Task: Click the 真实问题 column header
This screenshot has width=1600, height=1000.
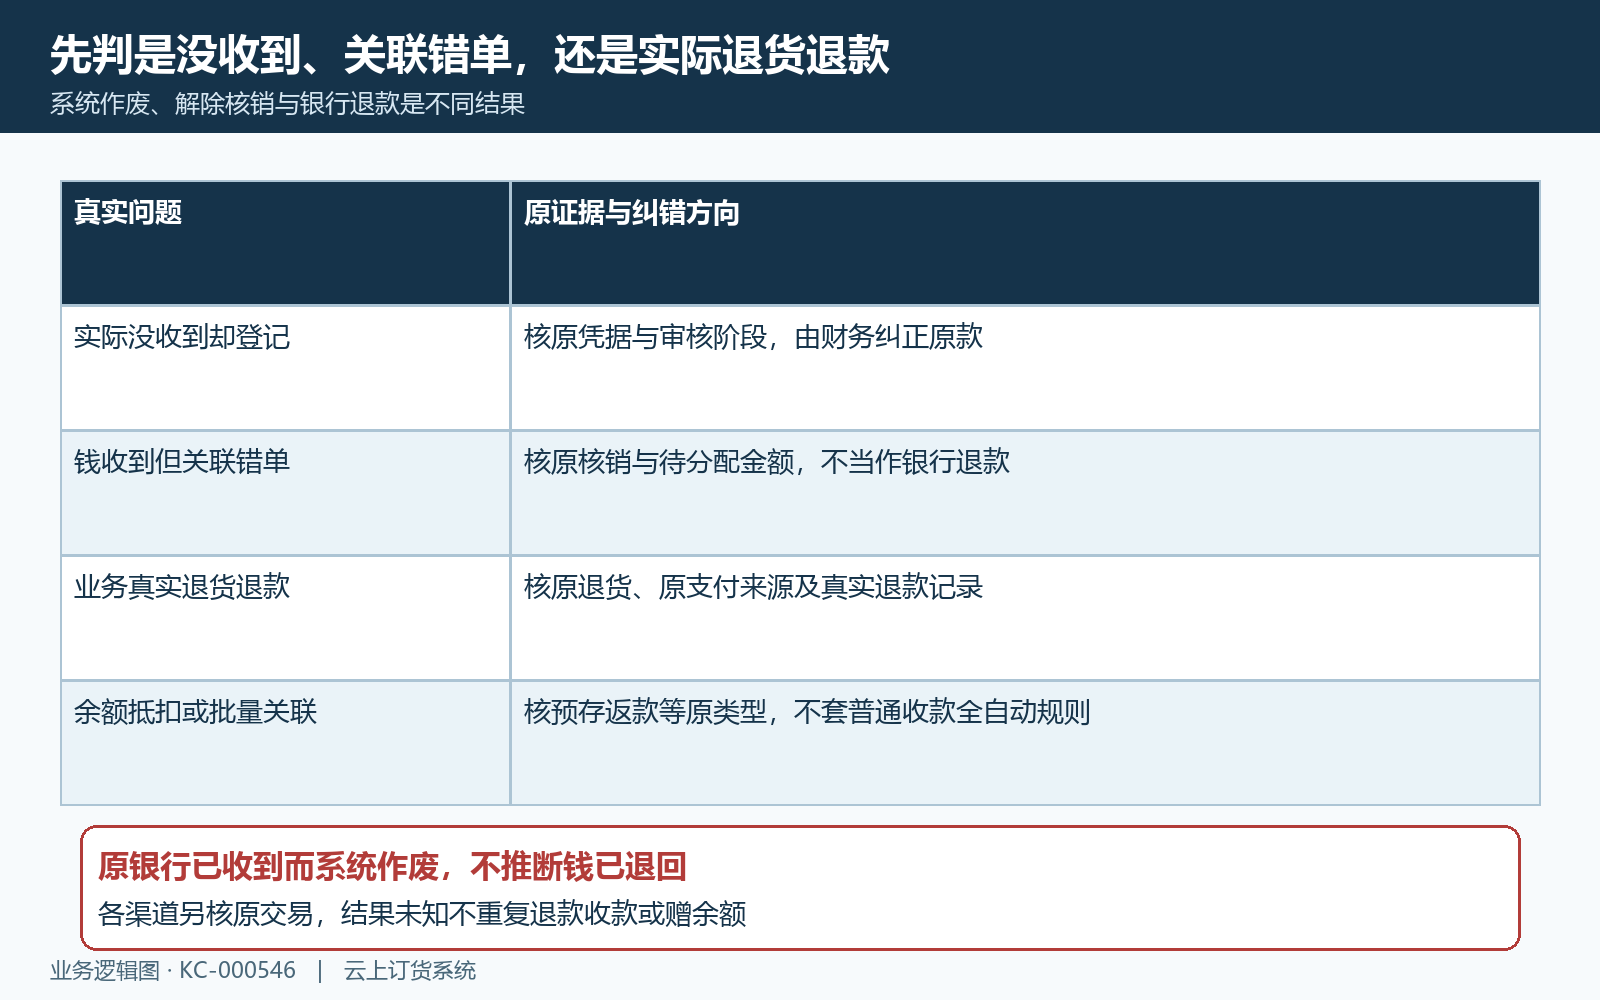Action: pyautogui.click(x=286, y=243)
